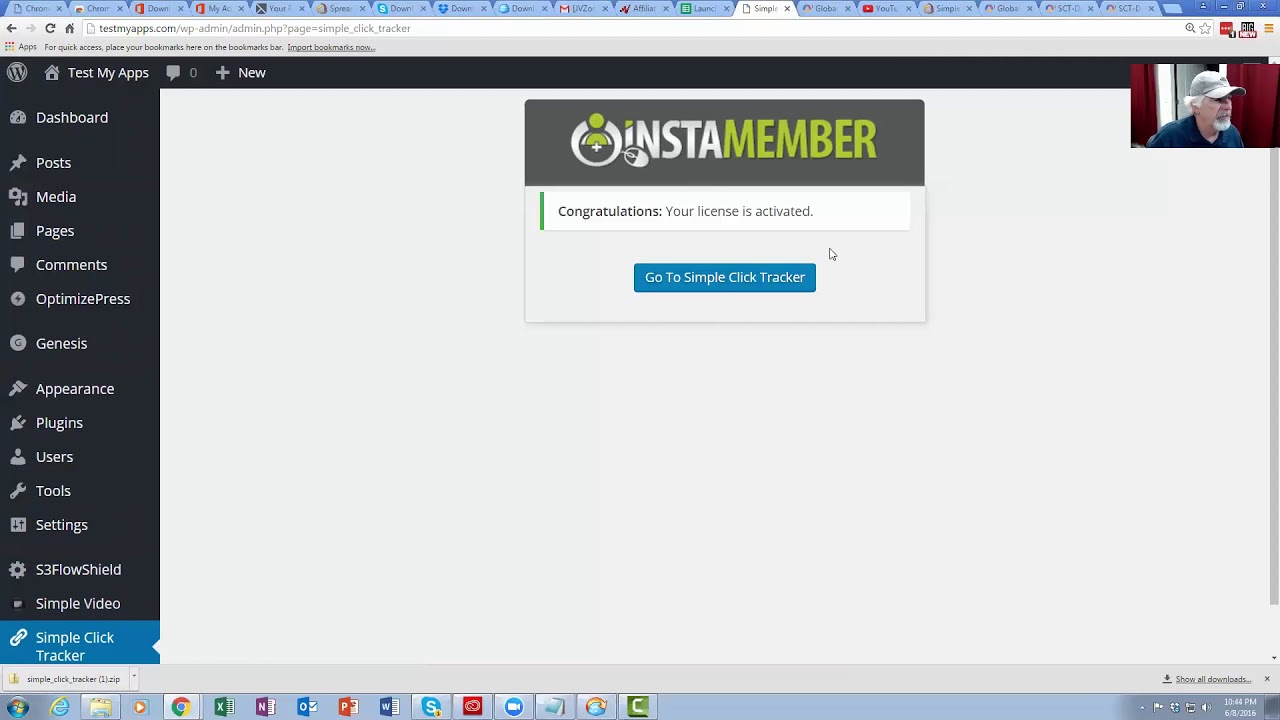Click Import bookmarks now link
This screenshot has height=720, width=1280.
(x=331, y=47)
